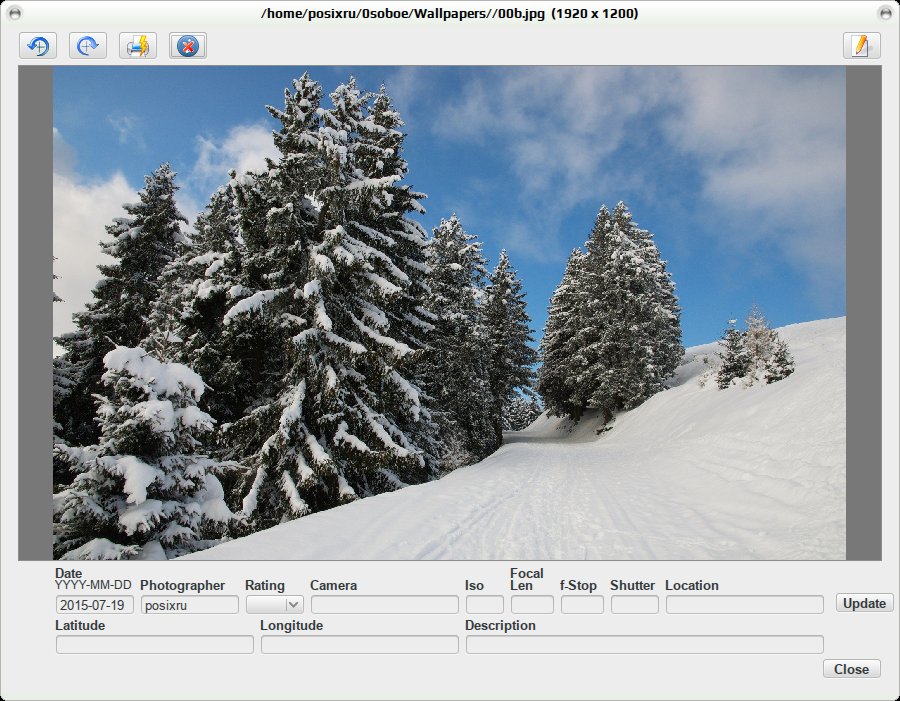Click the Update button

point(864,603)
